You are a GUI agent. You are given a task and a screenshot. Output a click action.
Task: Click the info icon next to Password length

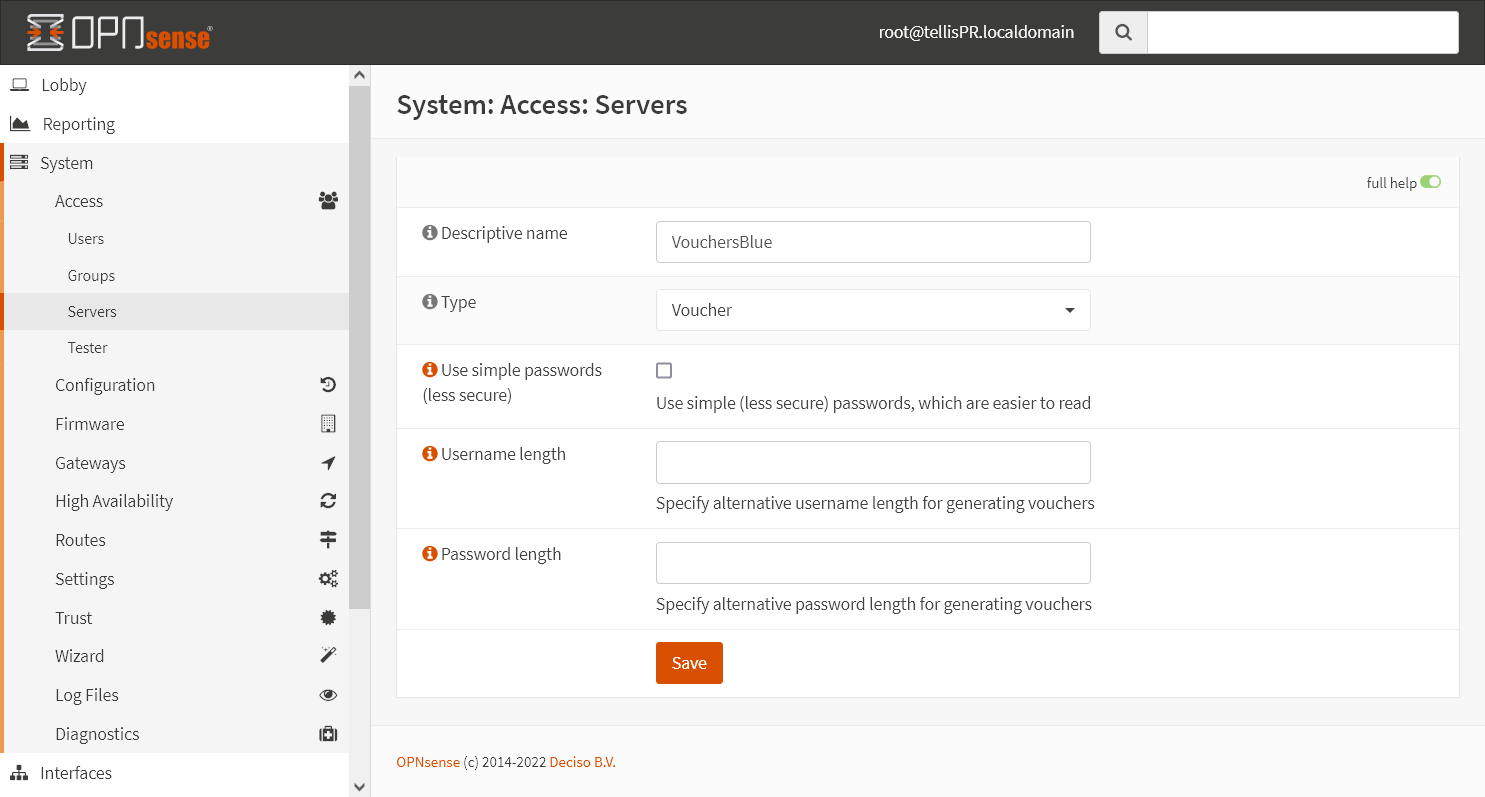[429, 552]
